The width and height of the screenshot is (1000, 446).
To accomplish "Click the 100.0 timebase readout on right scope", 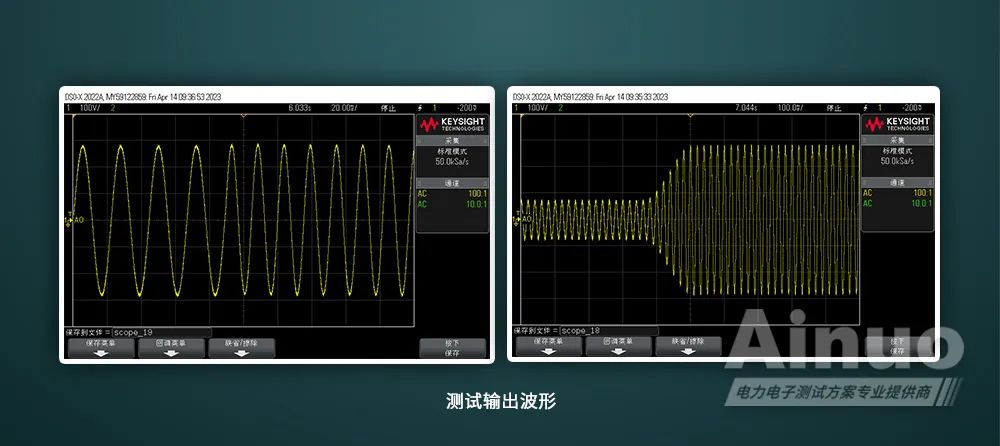I will [791, 107].
